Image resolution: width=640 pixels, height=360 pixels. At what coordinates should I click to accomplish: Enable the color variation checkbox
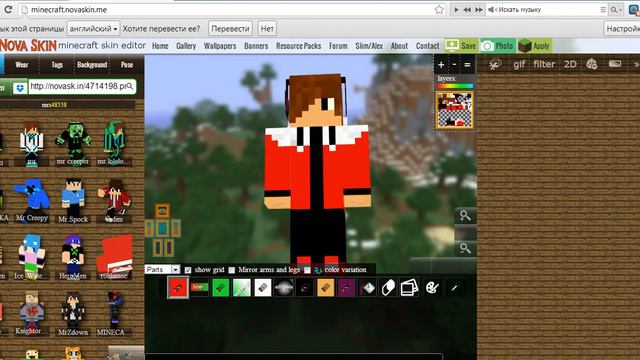pos(307,270)
